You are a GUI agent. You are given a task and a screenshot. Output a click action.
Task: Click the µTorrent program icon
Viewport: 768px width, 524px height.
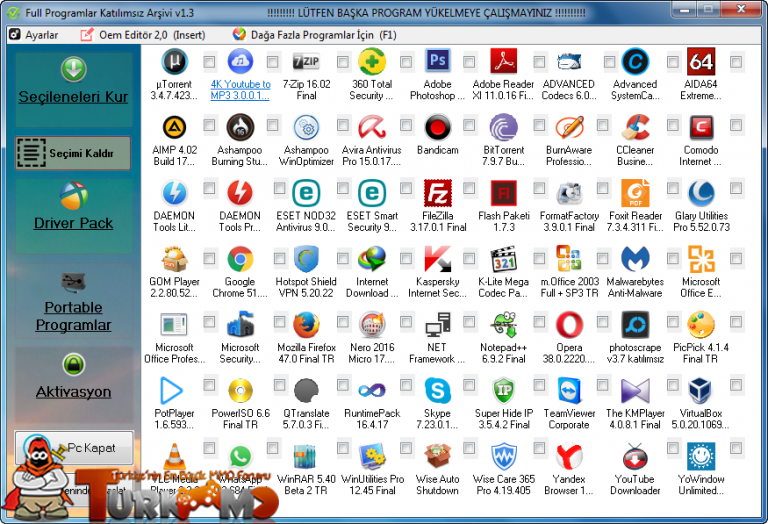(174, 62)
